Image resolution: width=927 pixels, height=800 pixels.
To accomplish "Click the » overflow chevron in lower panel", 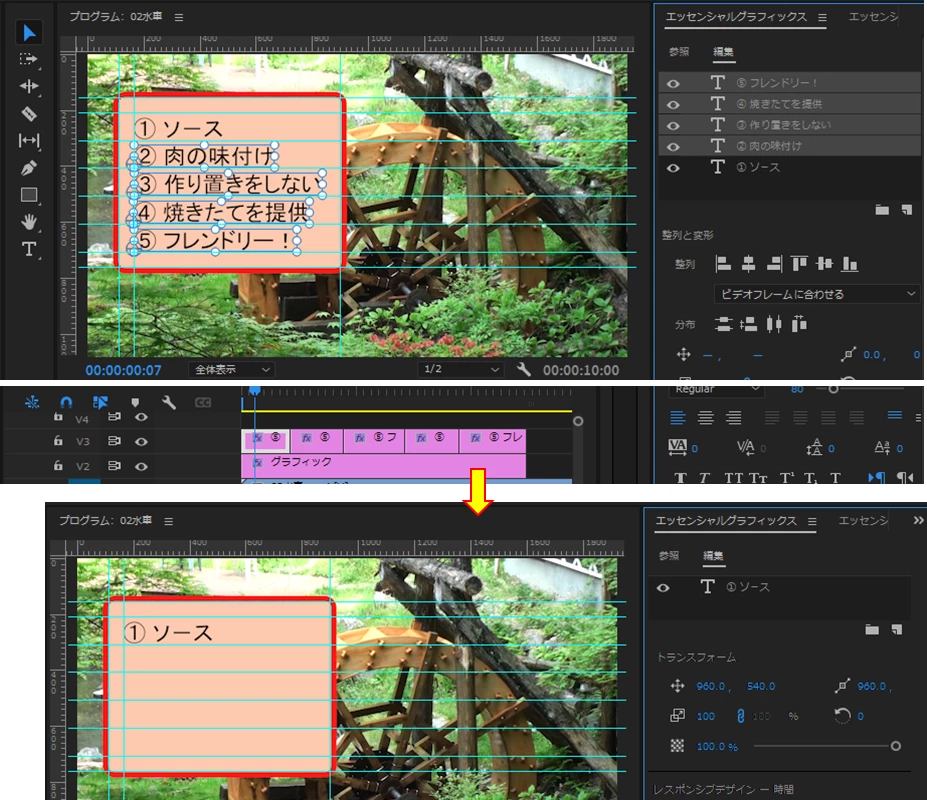I will coord(918,520).
